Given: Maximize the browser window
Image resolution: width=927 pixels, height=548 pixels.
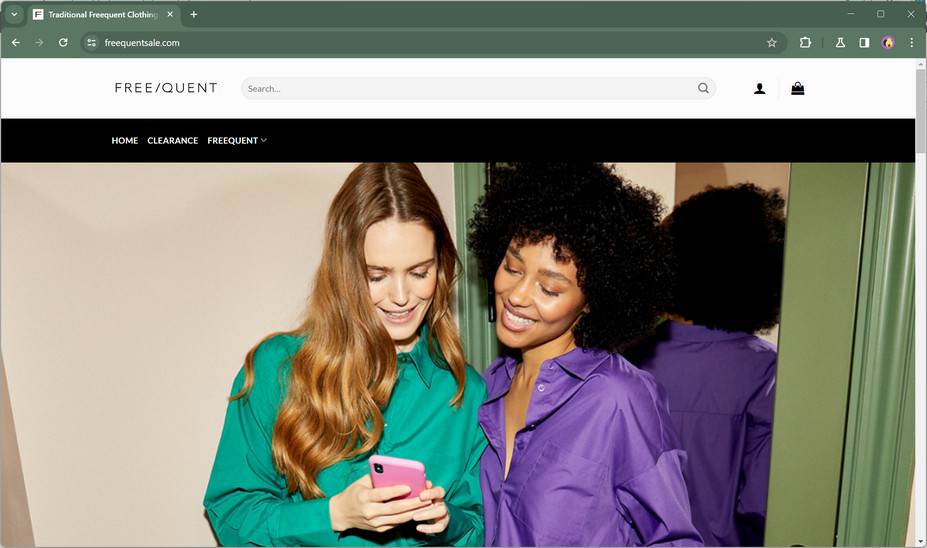Looking at the screenshot, I should click(881, 14).
